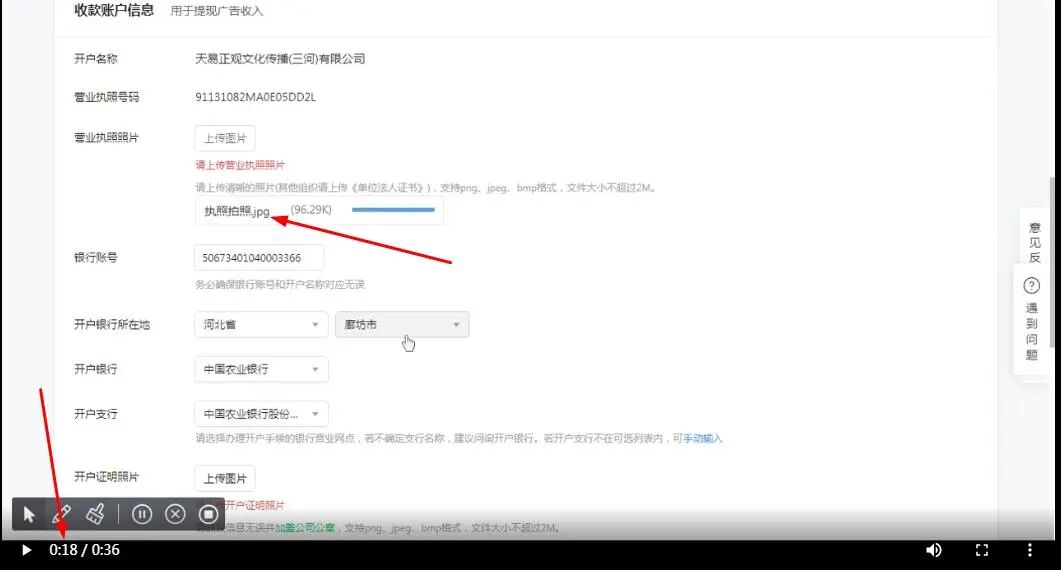Click the 收款账户信息 heading

pos(114,10)
